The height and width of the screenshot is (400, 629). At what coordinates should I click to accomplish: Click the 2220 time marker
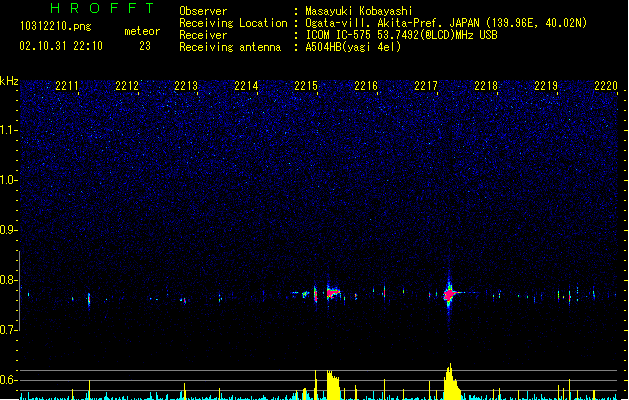[606, 86]
